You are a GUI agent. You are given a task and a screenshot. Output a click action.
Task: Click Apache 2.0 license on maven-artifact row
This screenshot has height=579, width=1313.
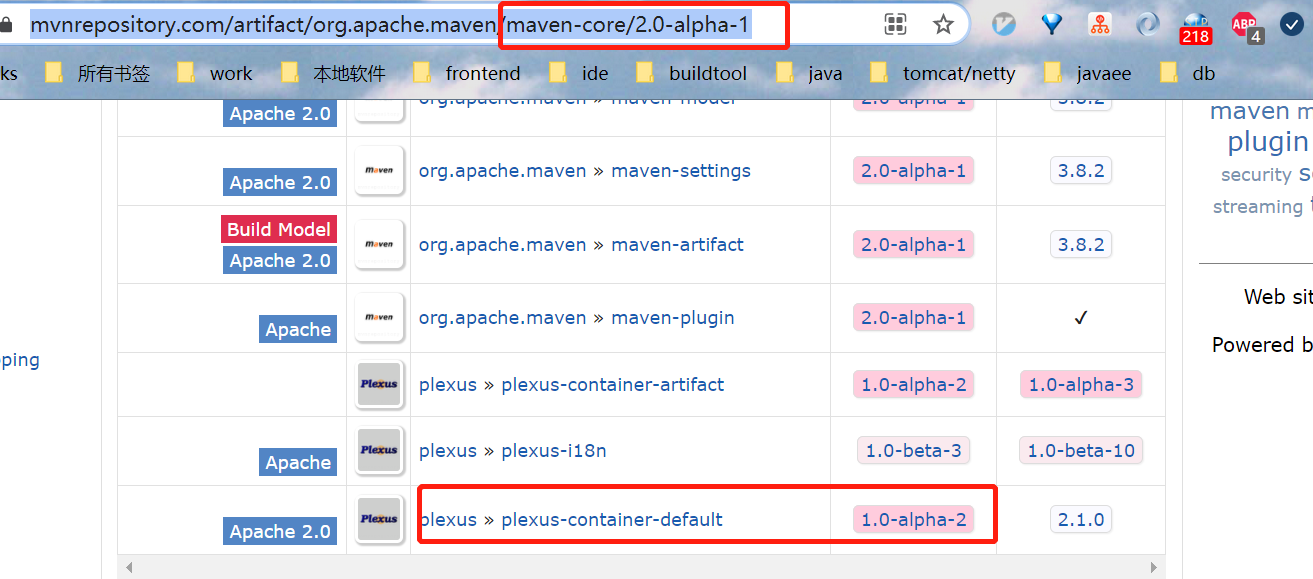point(280,260)
